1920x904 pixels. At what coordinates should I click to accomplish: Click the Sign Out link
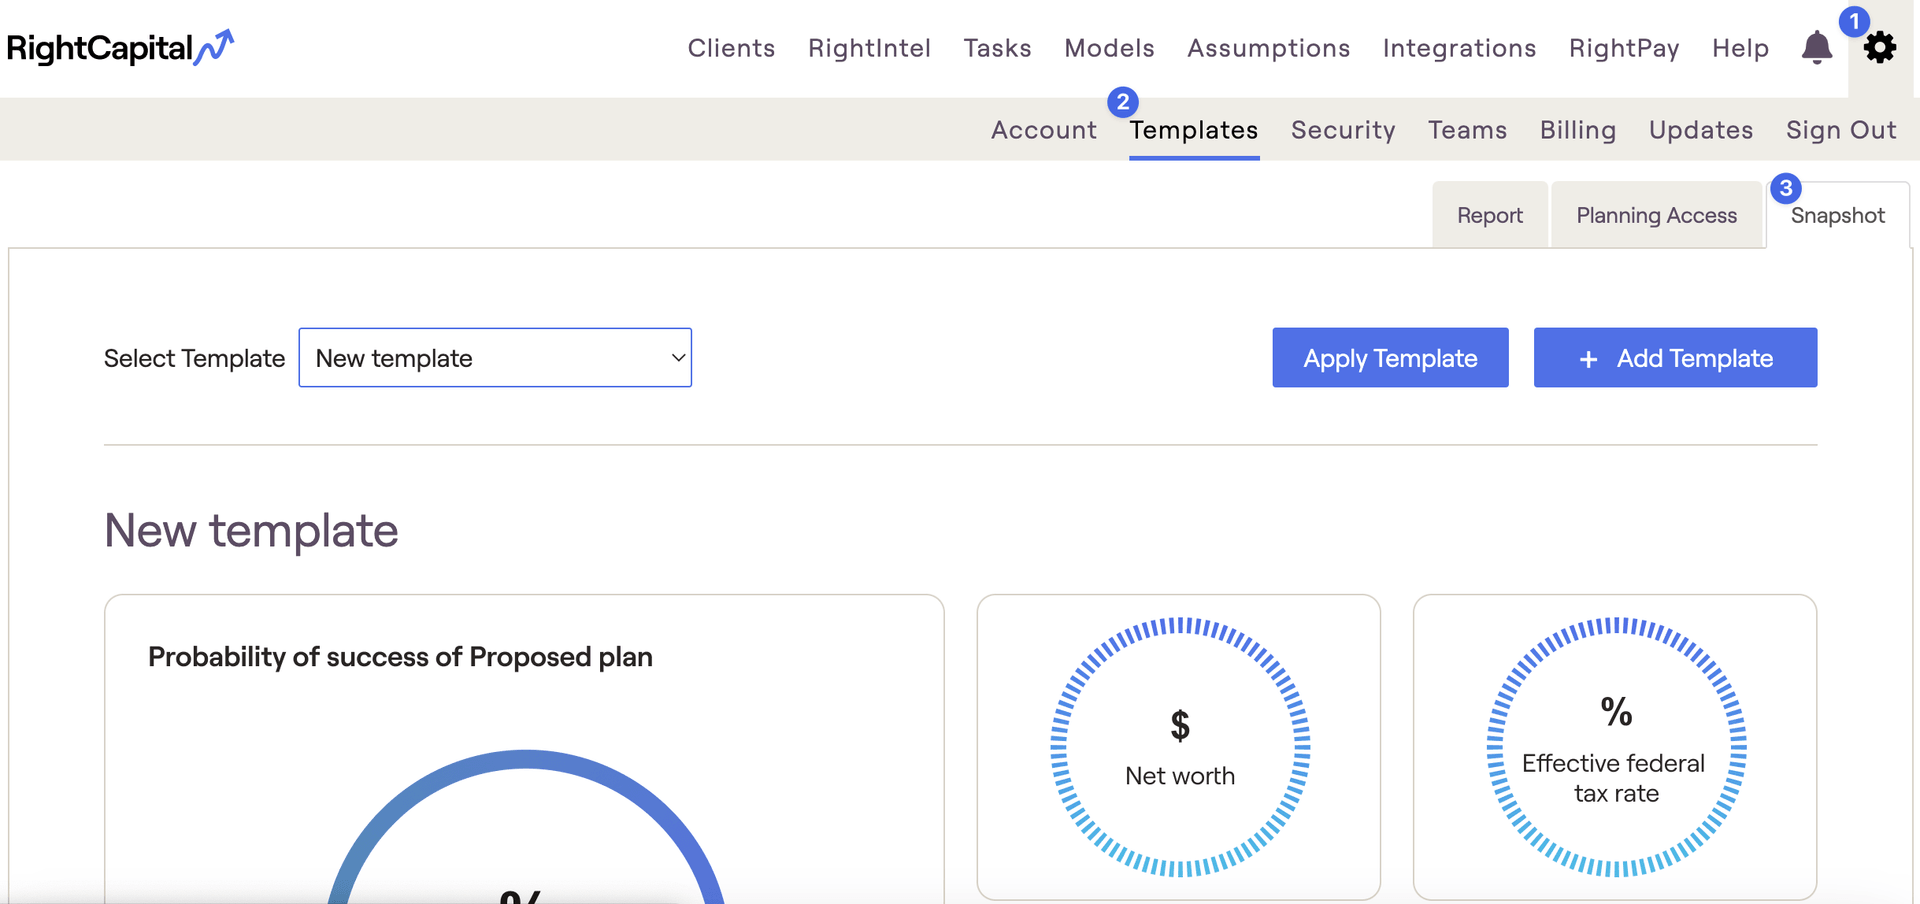(1841, 129)
